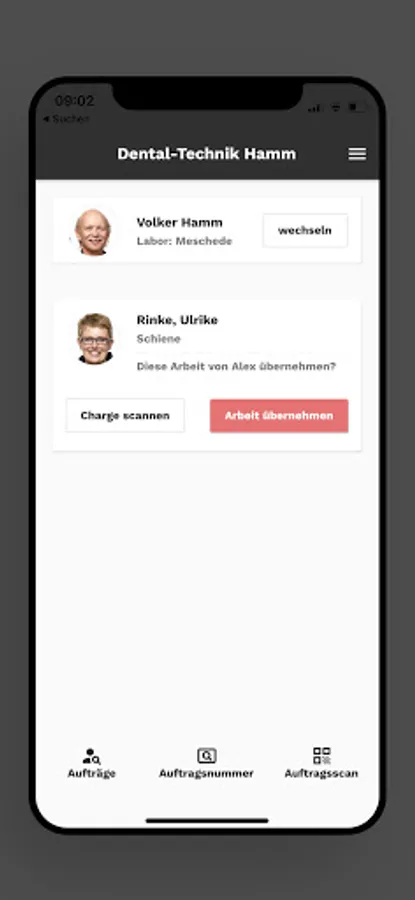Select Volker Hamm's profile photo
This screenshot has width=415, height=900.
[93, 231]
